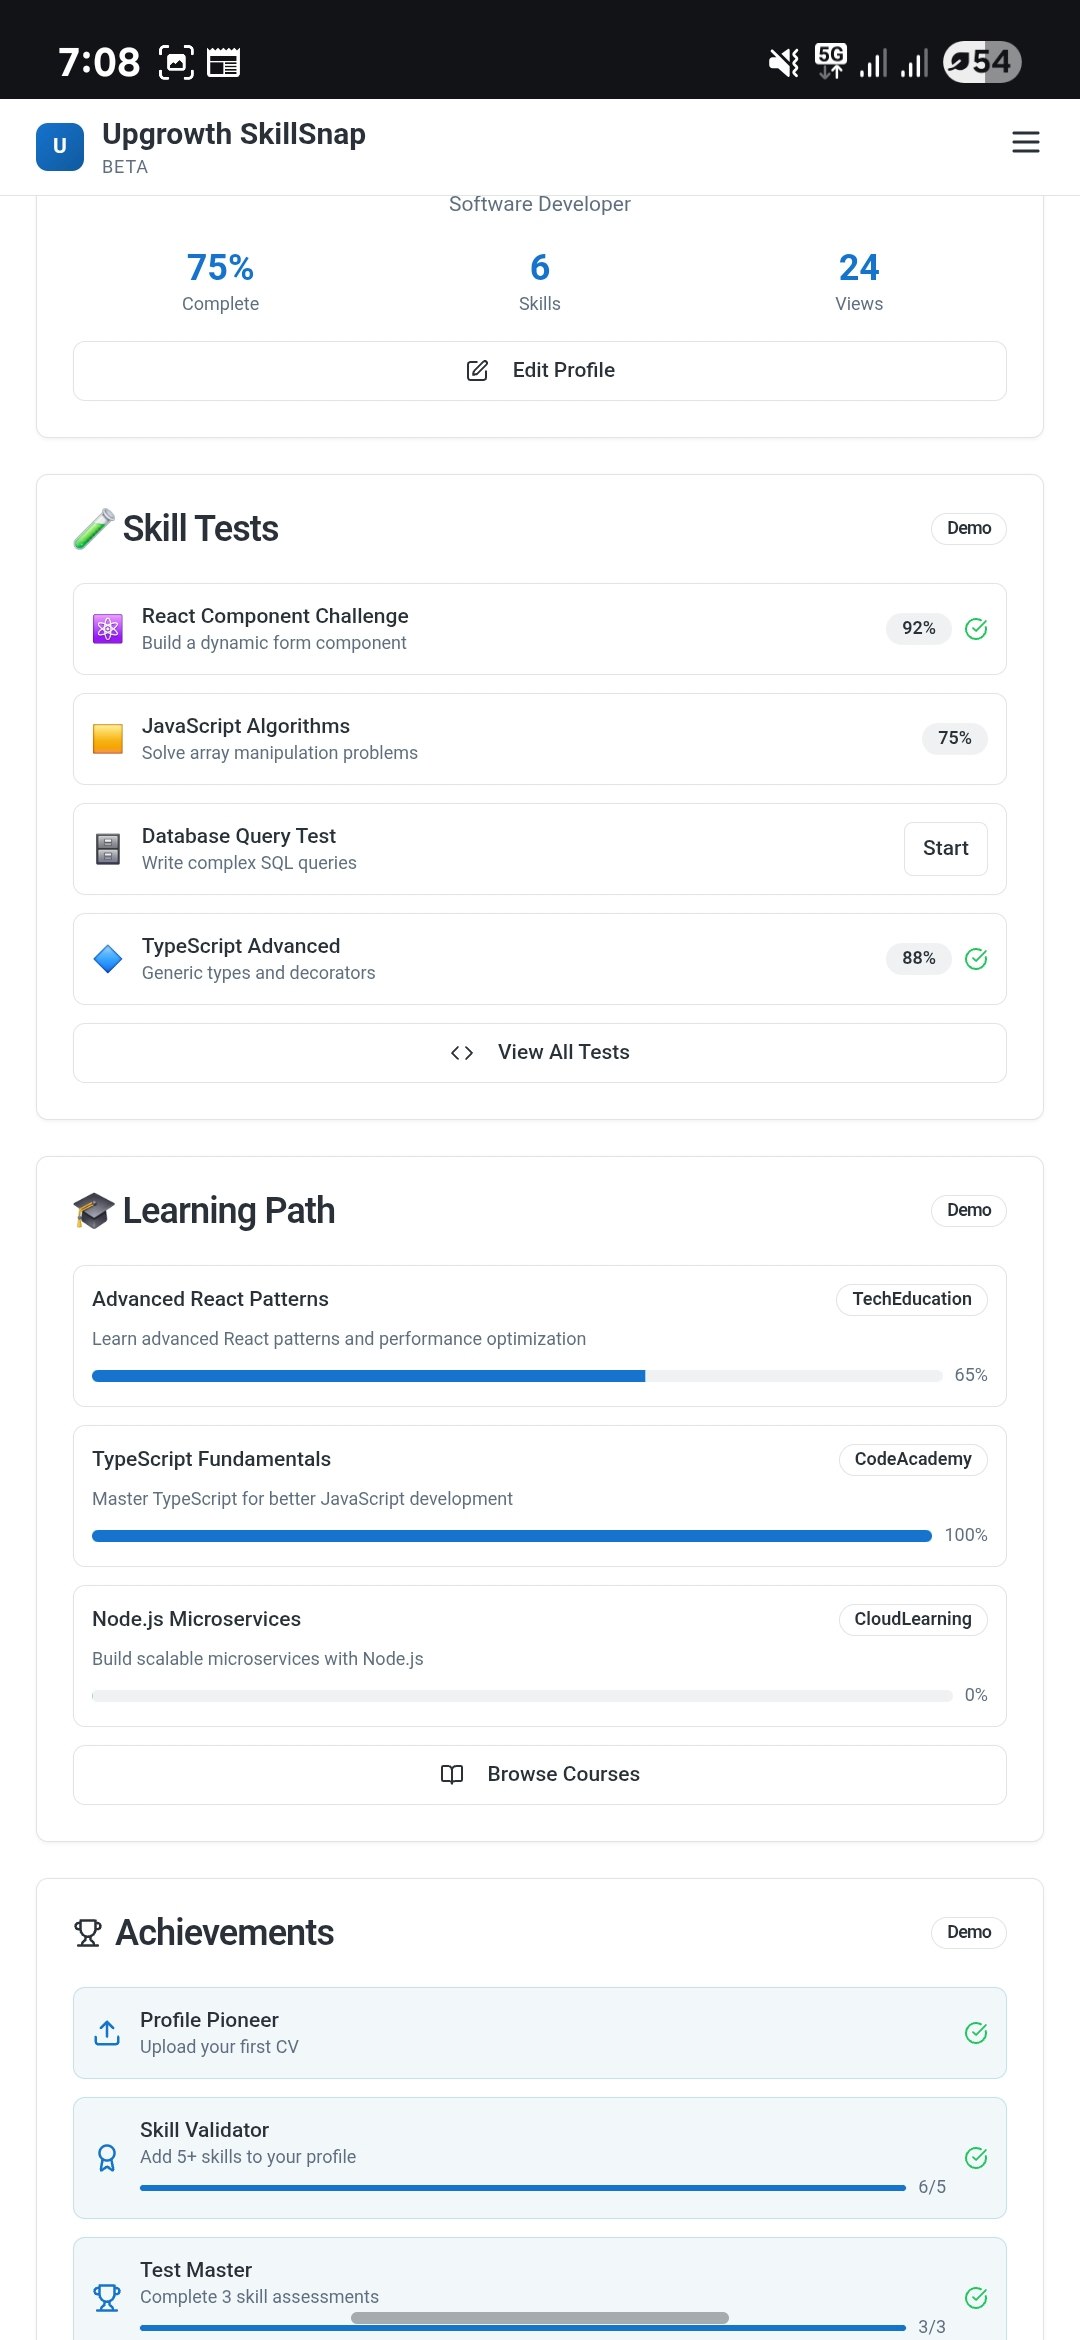Click the Skill Validator award ribbon icon
The height and width of the screenshot is (2340, 1080).
click(107, 2158)
